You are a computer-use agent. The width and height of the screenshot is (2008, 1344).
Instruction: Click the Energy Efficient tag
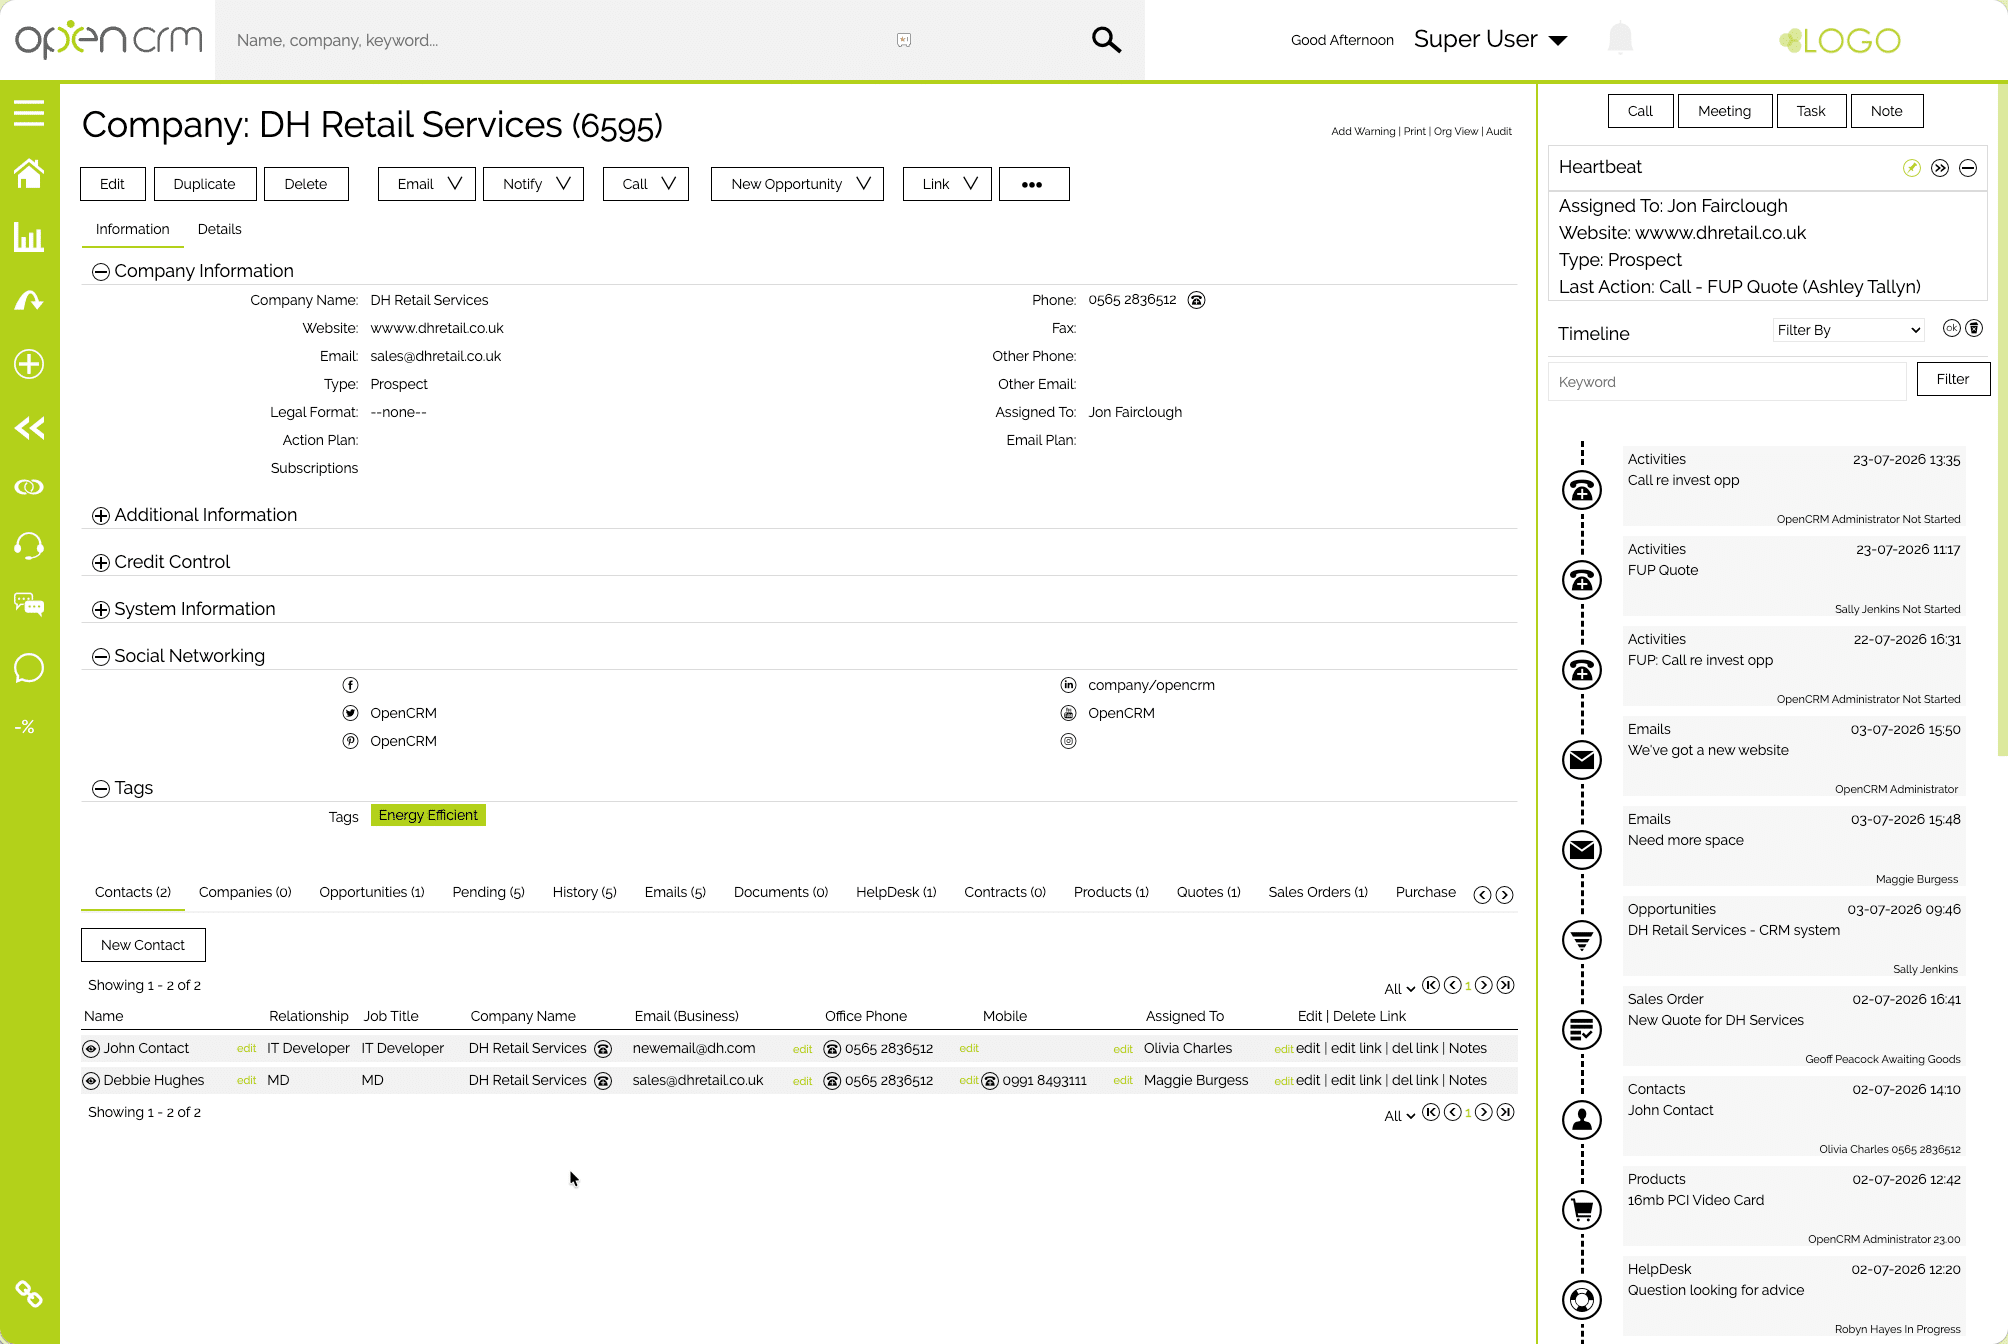(x=428, y=815)
